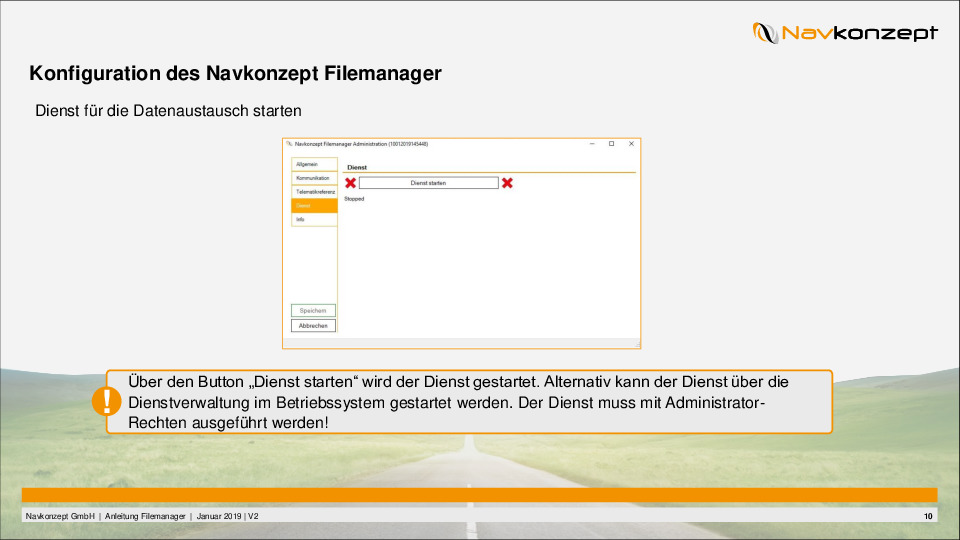Click the left red X status icon
Viewport: 960px width, 540px height.
pos(350,183)
